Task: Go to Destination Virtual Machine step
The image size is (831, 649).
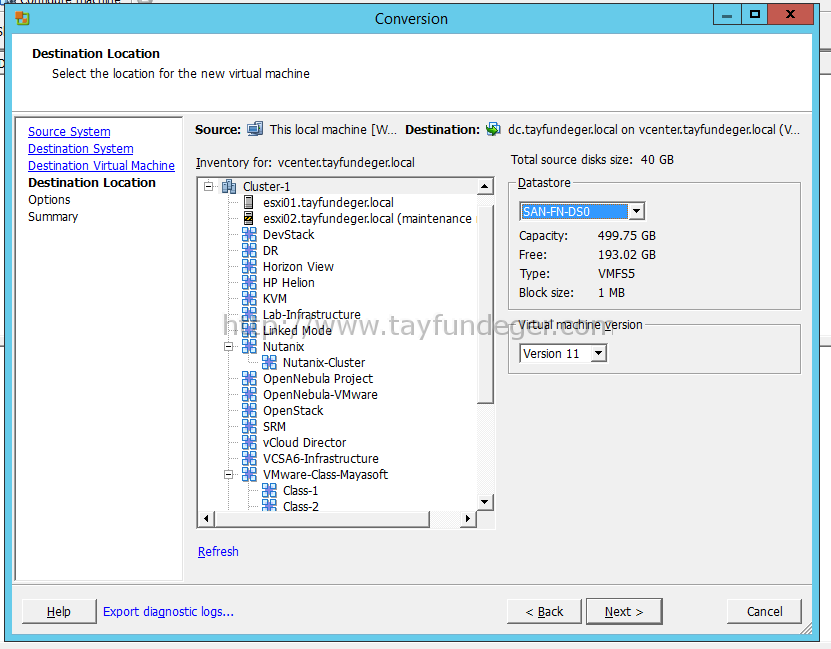Action: [101, 165]
